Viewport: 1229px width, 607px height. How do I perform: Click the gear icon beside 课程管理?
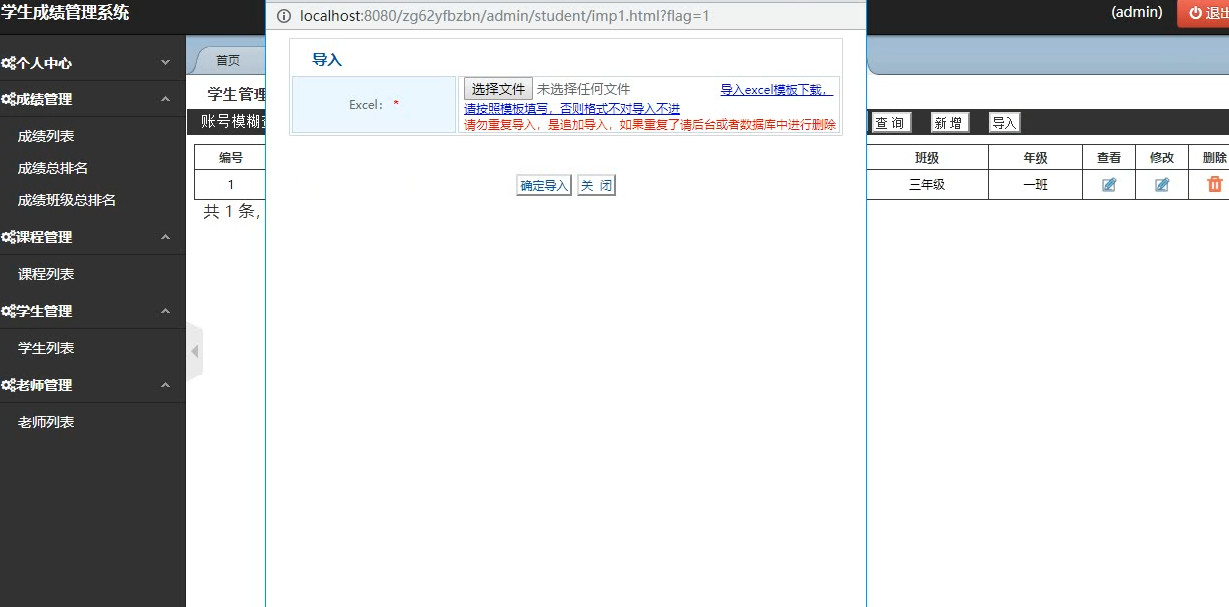[8, 237]
